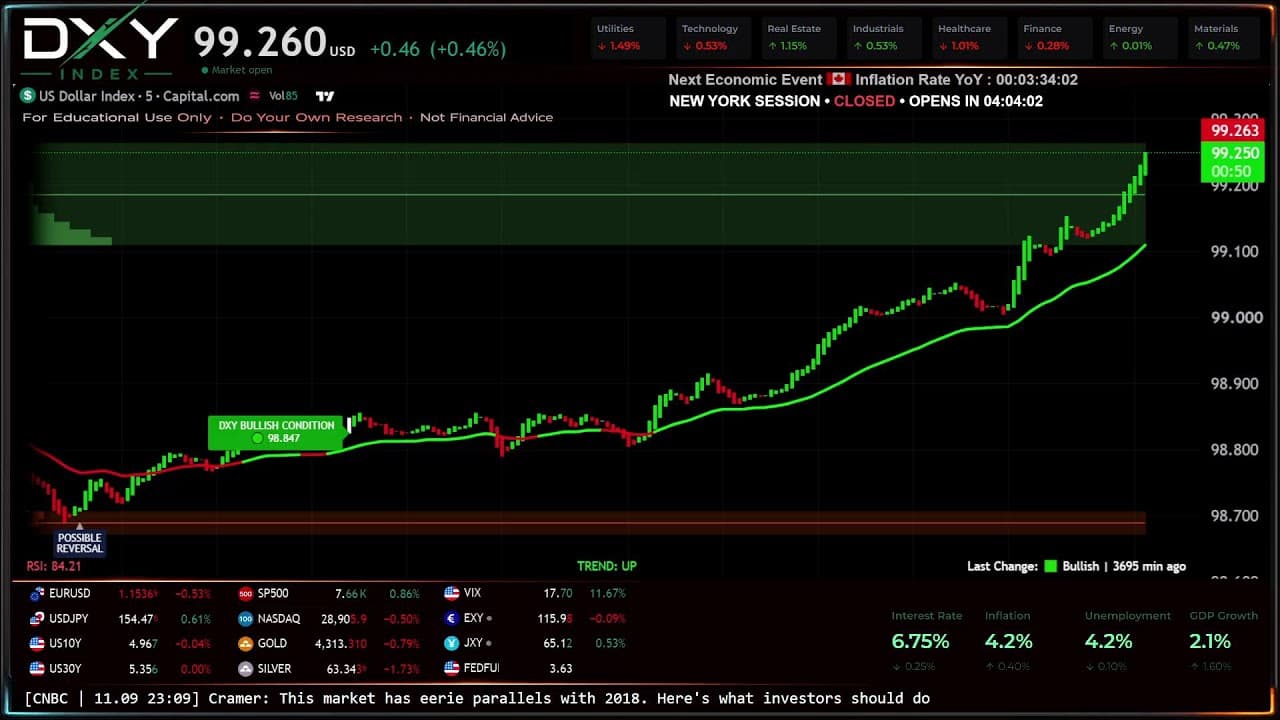Click the SILVER icon
Screen dimensions: 1280x720
246,669
